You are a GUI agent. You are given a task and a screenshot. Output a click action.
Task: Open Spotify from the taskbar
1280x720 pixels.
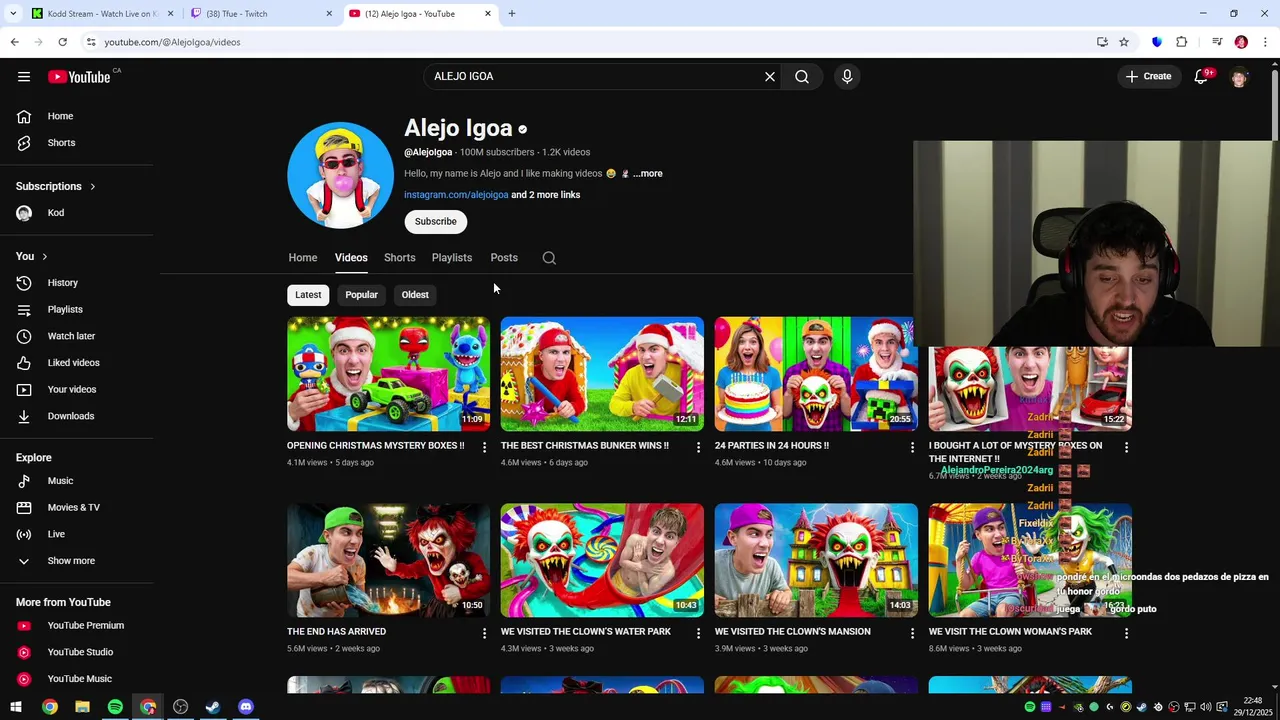click(115, 707)
